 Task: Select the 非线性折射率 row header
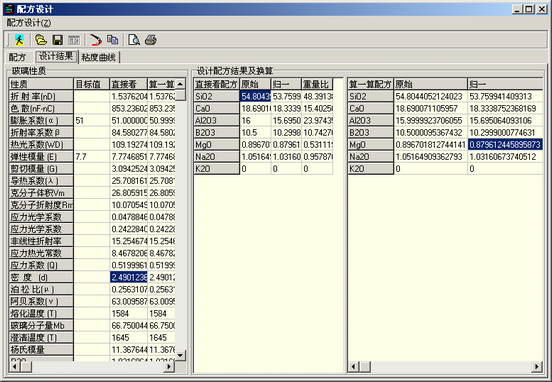(41, 241)
